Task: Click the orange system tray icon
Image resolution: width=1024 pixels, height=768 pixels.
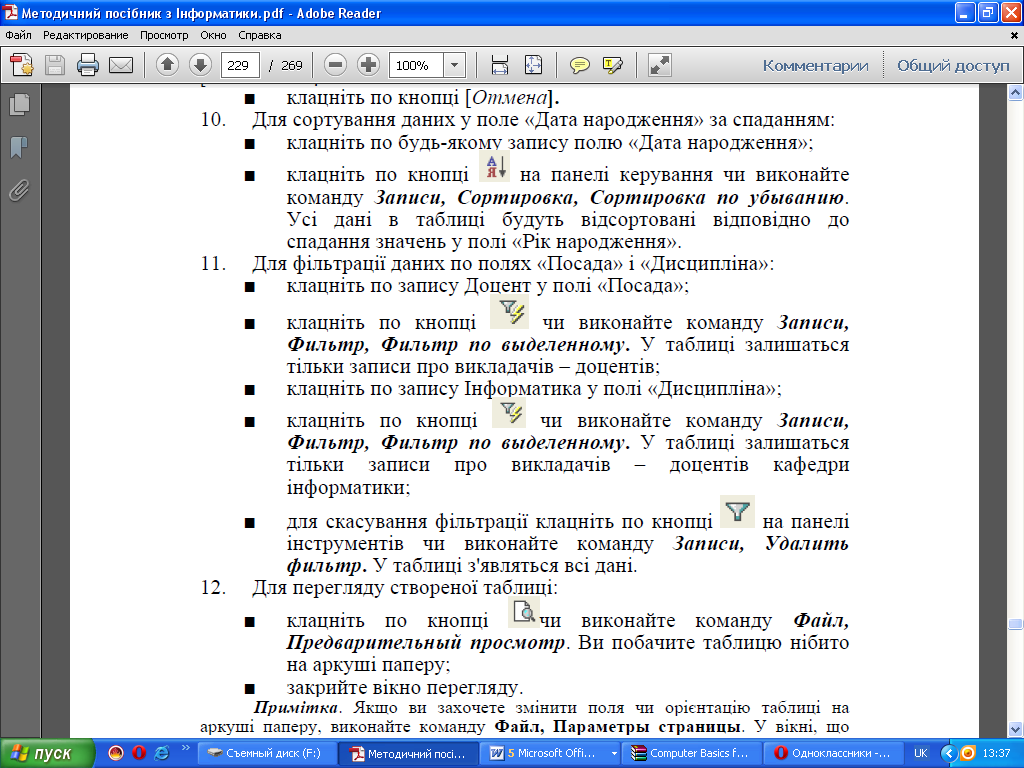Action: pyautogui.click(x=968, y=753)
